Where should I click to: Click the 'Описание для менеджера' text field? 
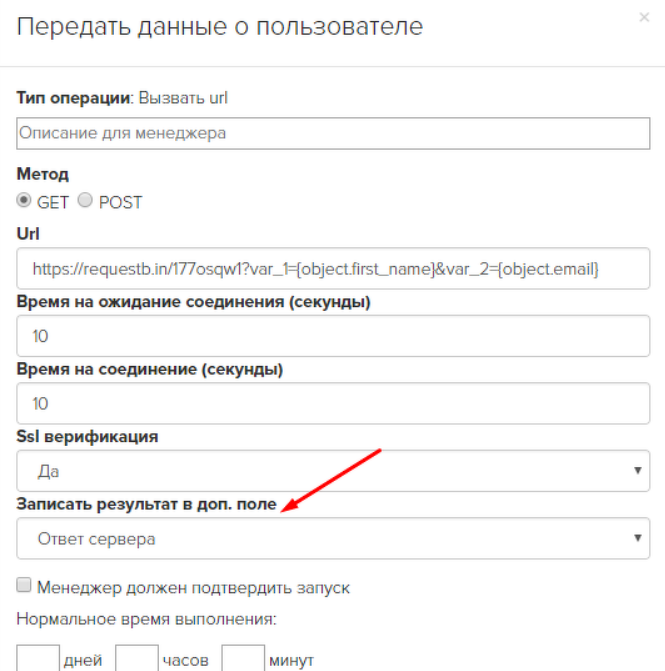[333, 134]
